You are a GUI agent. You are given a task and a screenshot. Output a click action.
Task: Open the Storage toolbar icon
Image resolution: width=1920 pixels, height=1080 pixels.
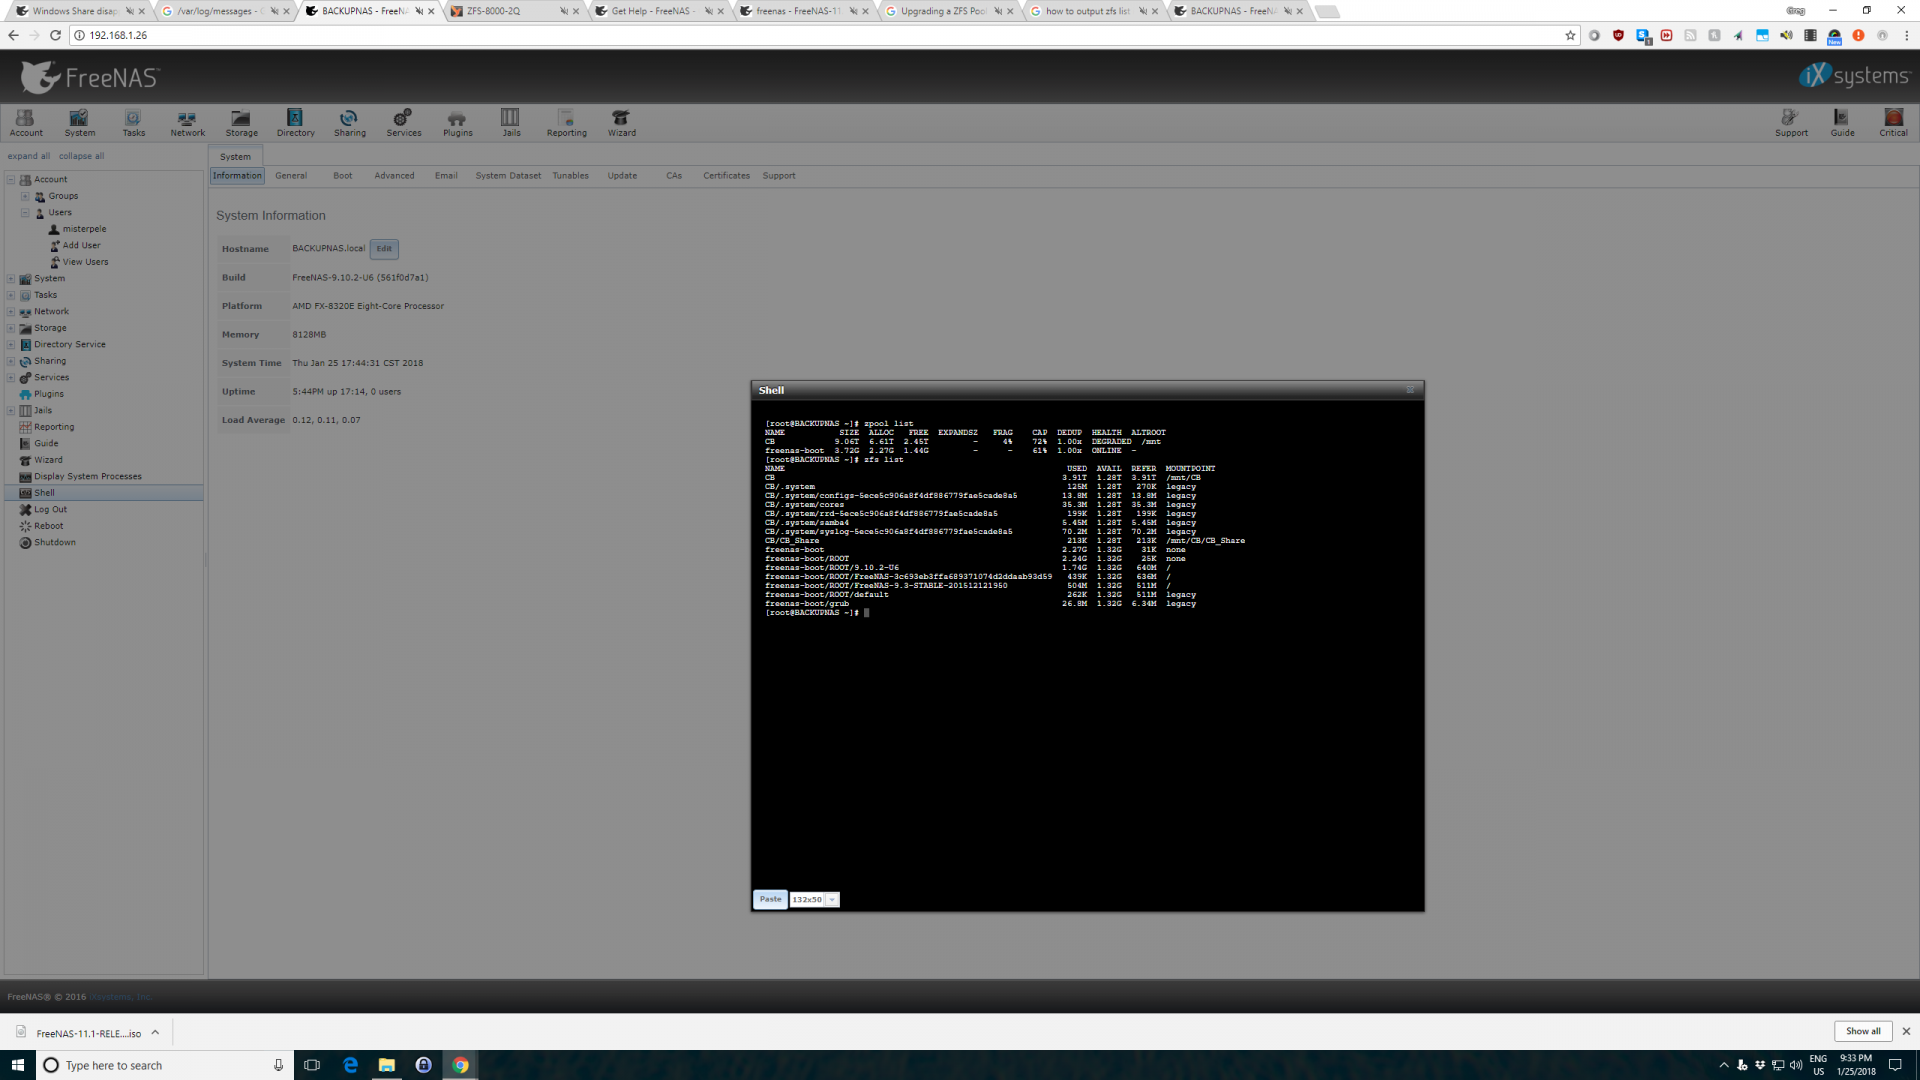241,123
